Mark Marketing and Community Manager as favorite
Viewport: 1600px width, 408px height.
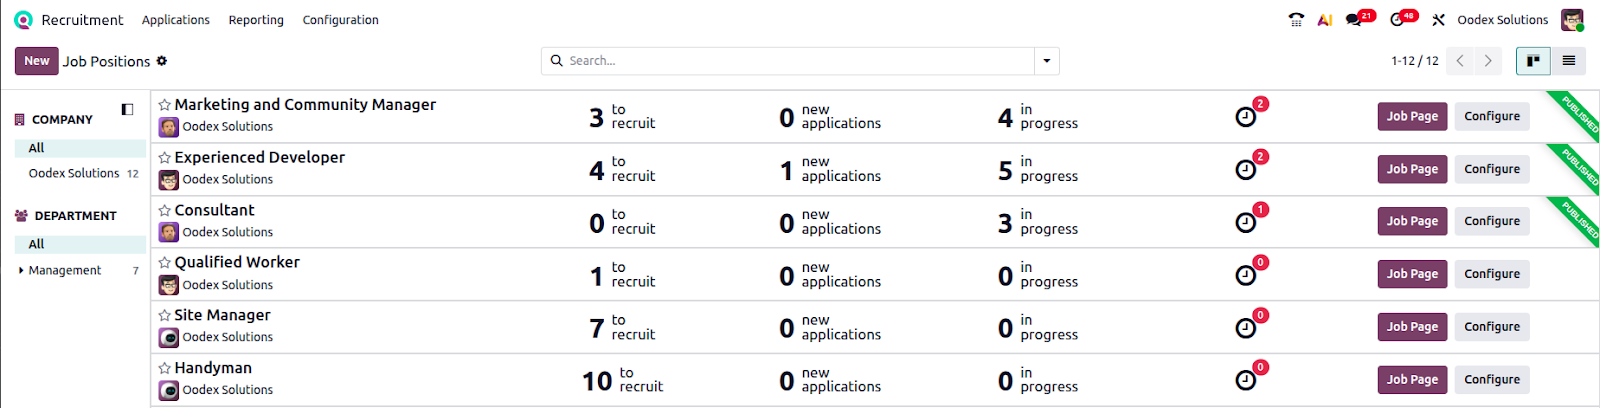(165, 105)
